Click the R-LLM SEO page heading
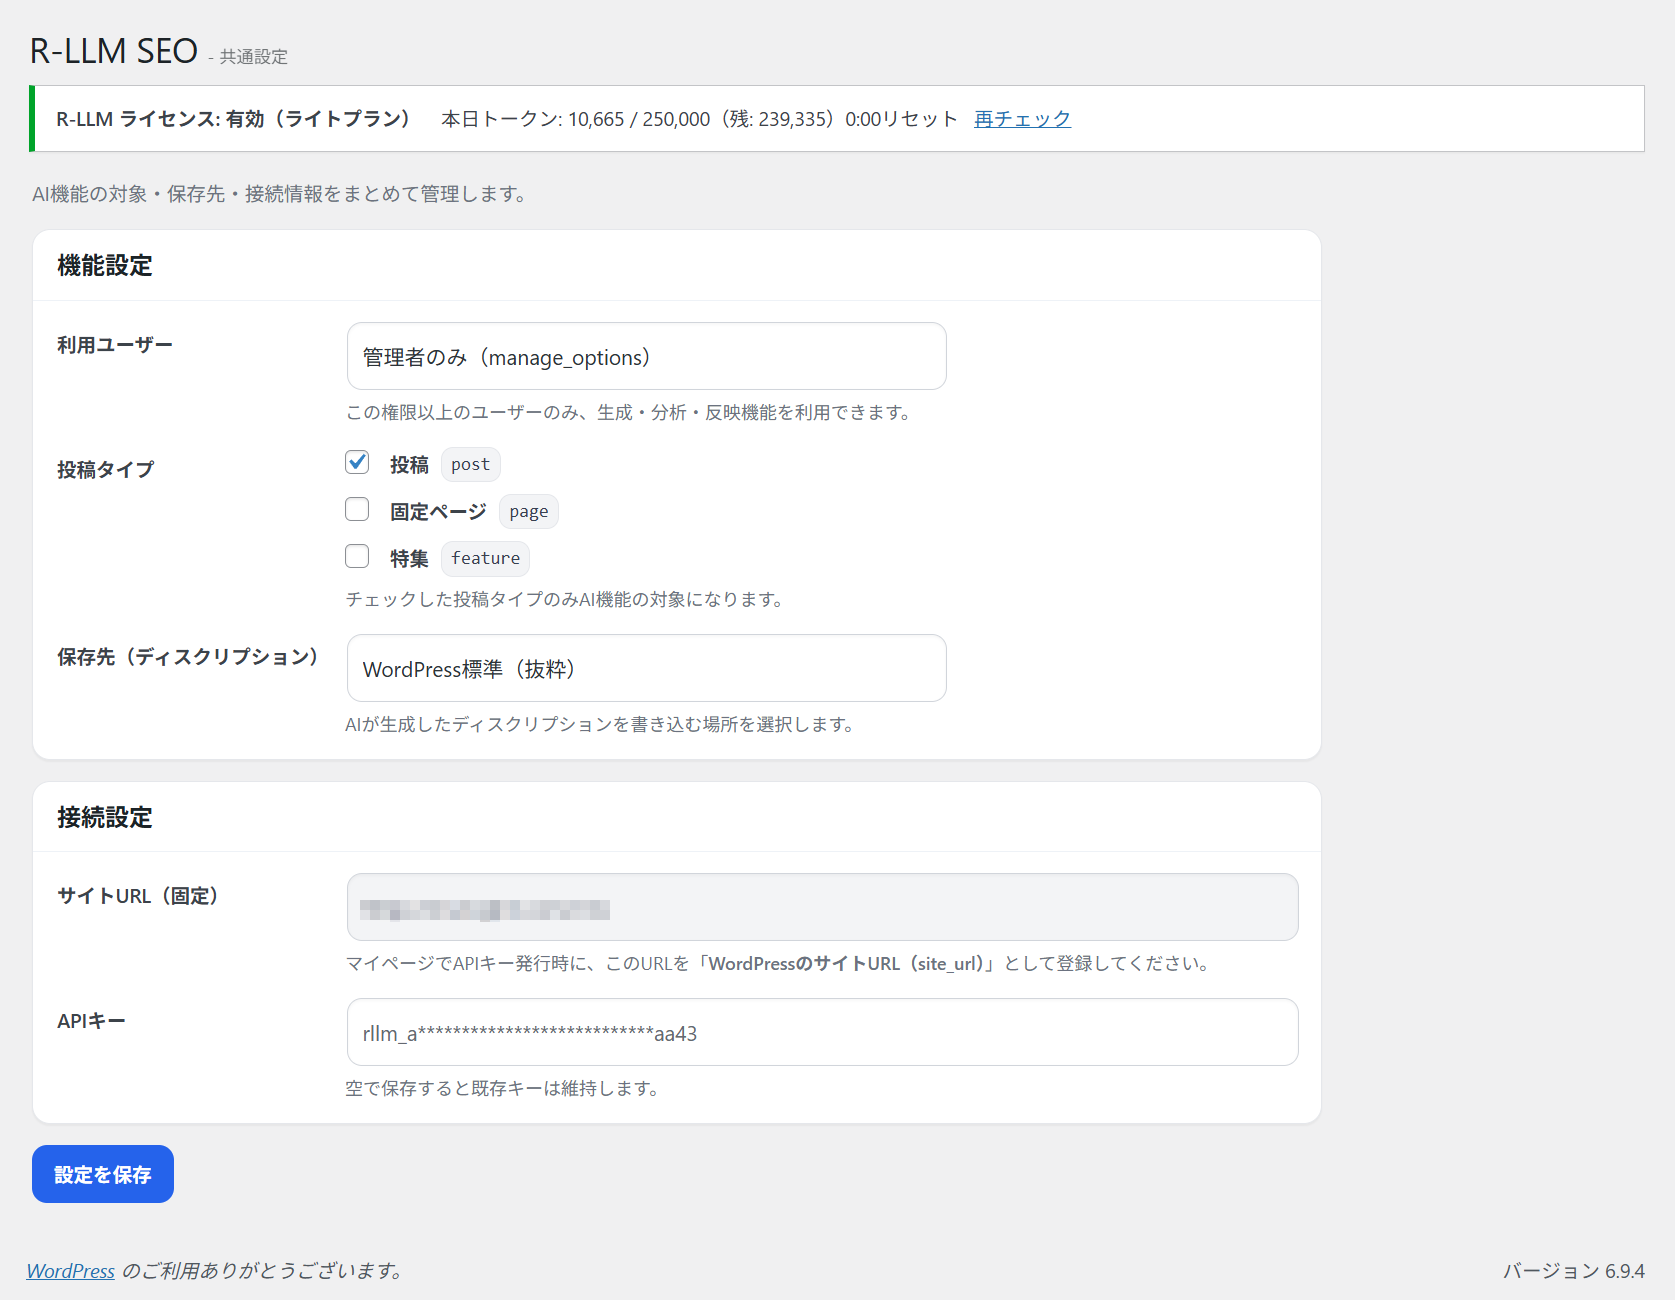1675x1300 pixels. pos(113,50)
